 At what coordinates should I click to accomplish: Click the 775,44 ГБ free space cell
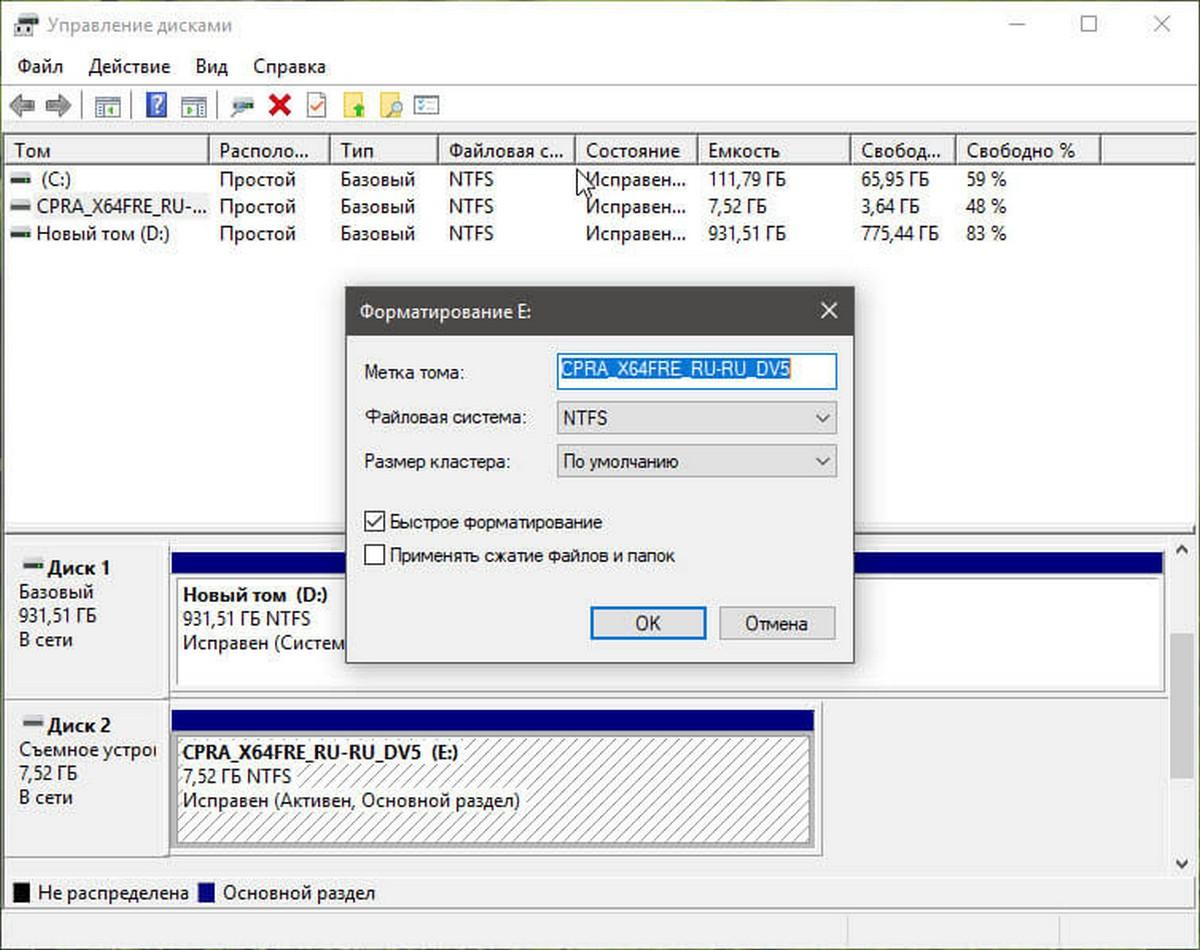pyautogui.click(x=899, y=234)
